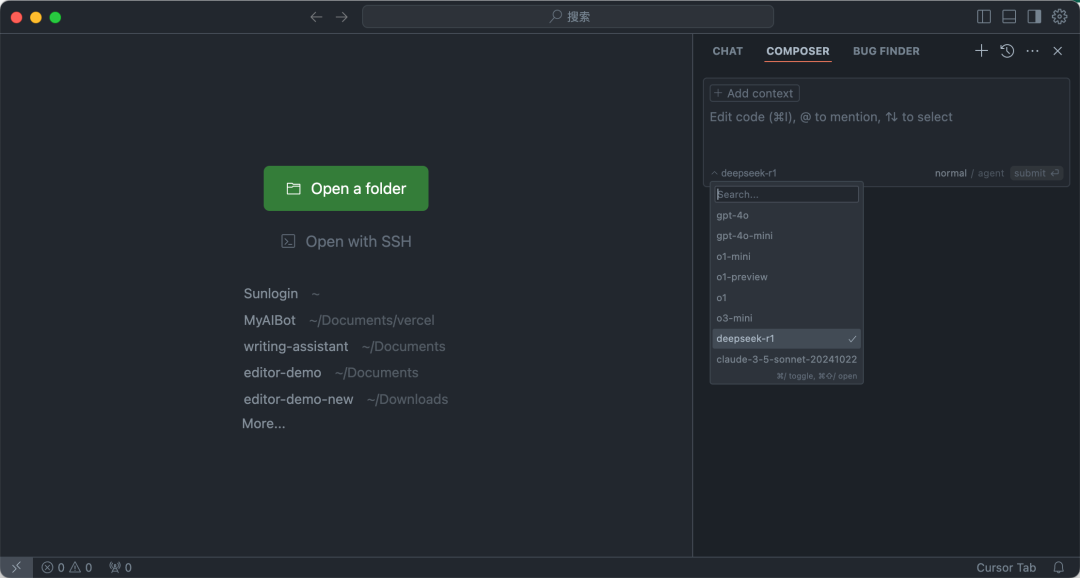Toggle the AI pane layout icon
The width and height of the screenshot is (1080, 578).
coord(1034,17)
